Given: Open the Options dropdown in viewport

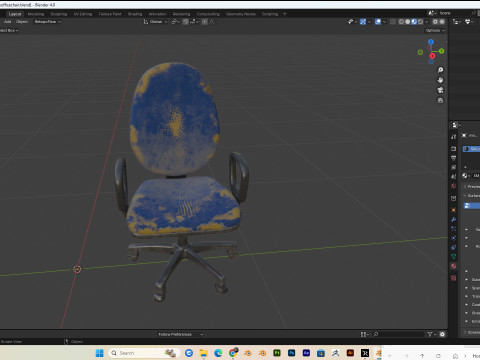Looking at the screenshot, I should coord(435,30).
